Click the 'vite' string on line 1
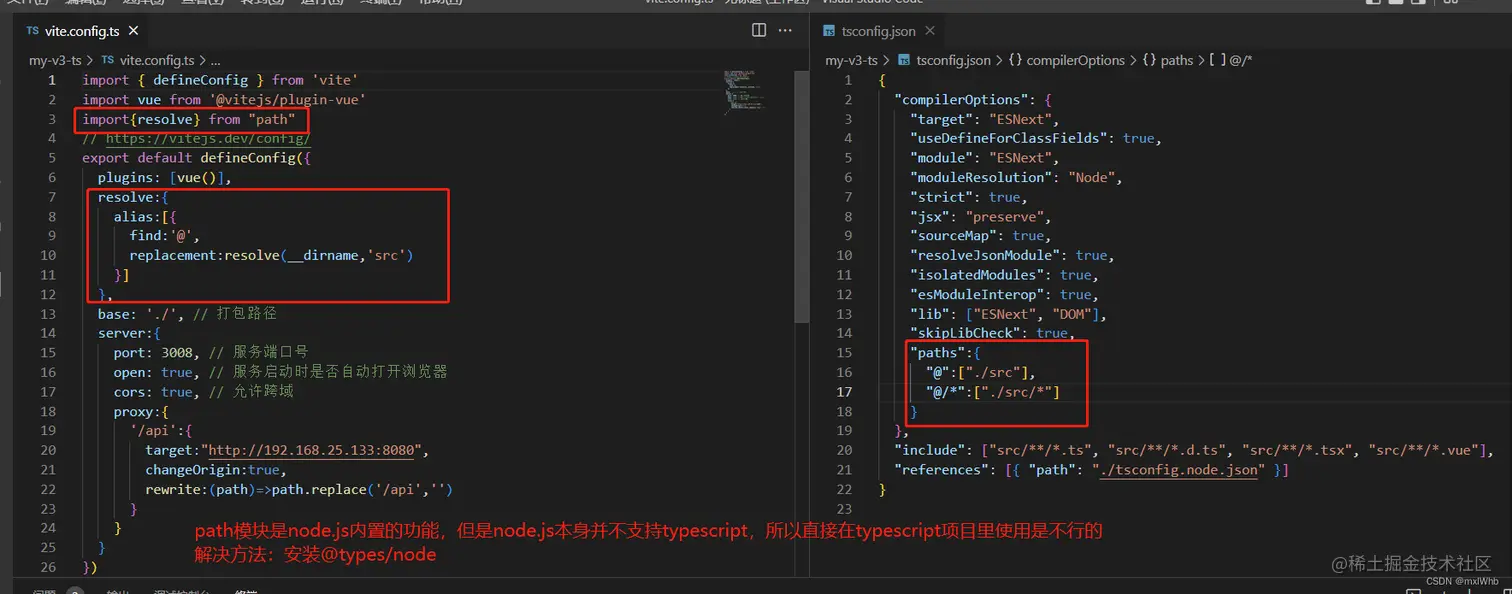 tap(333, 80)
